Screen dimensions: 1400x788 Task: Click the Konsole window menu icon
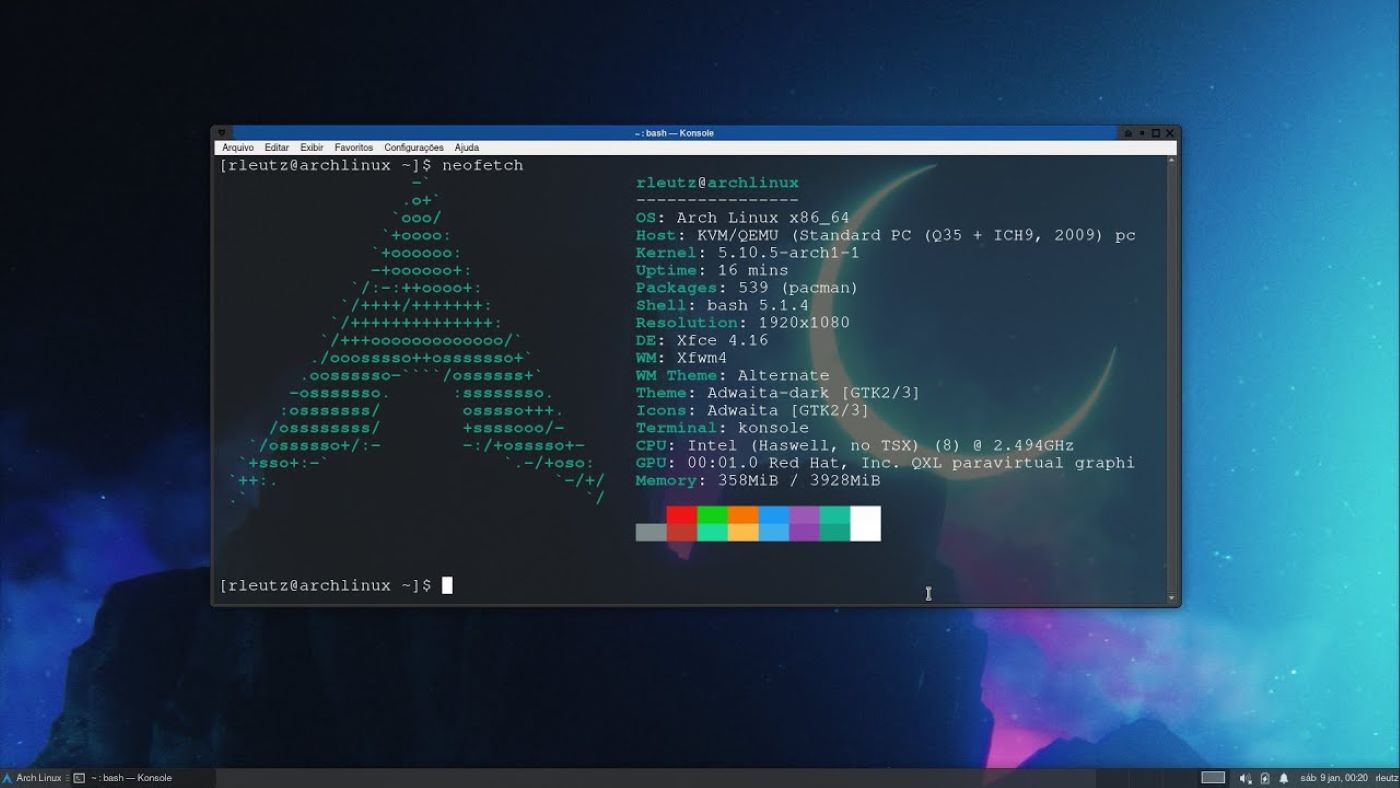(219, 132)
